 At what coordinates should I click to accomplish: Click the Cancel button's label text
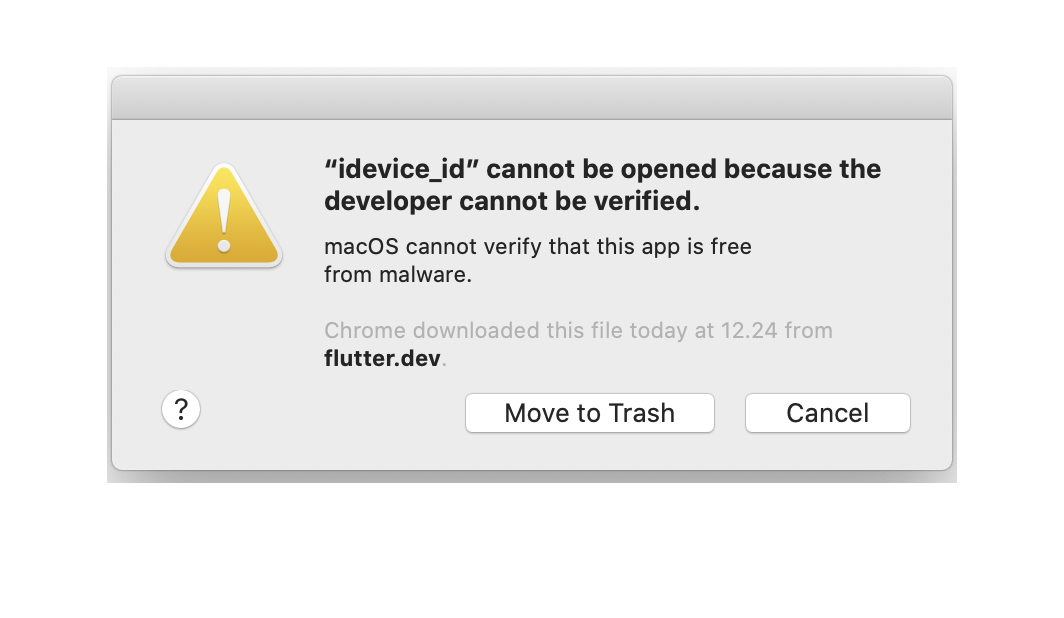point(827,412)
